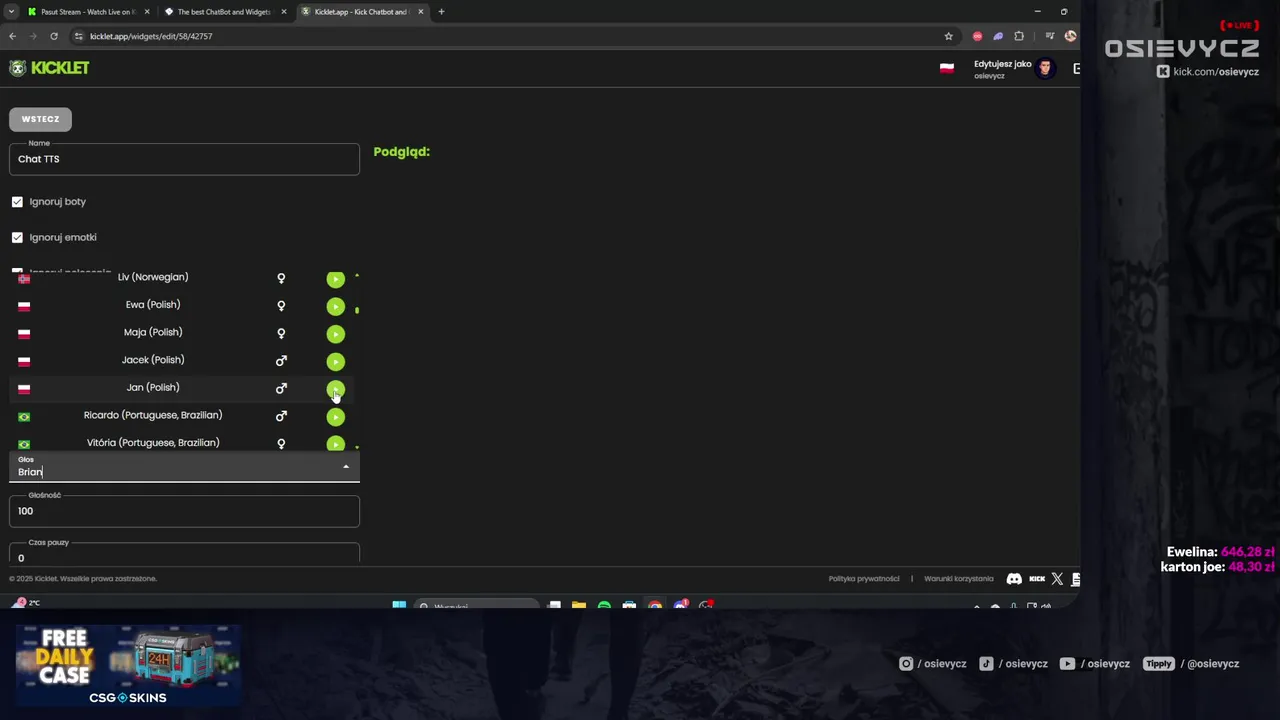1280x720 pixels.
Task: Click the voice list scrollbar thumb
Action: coord(357,310)
